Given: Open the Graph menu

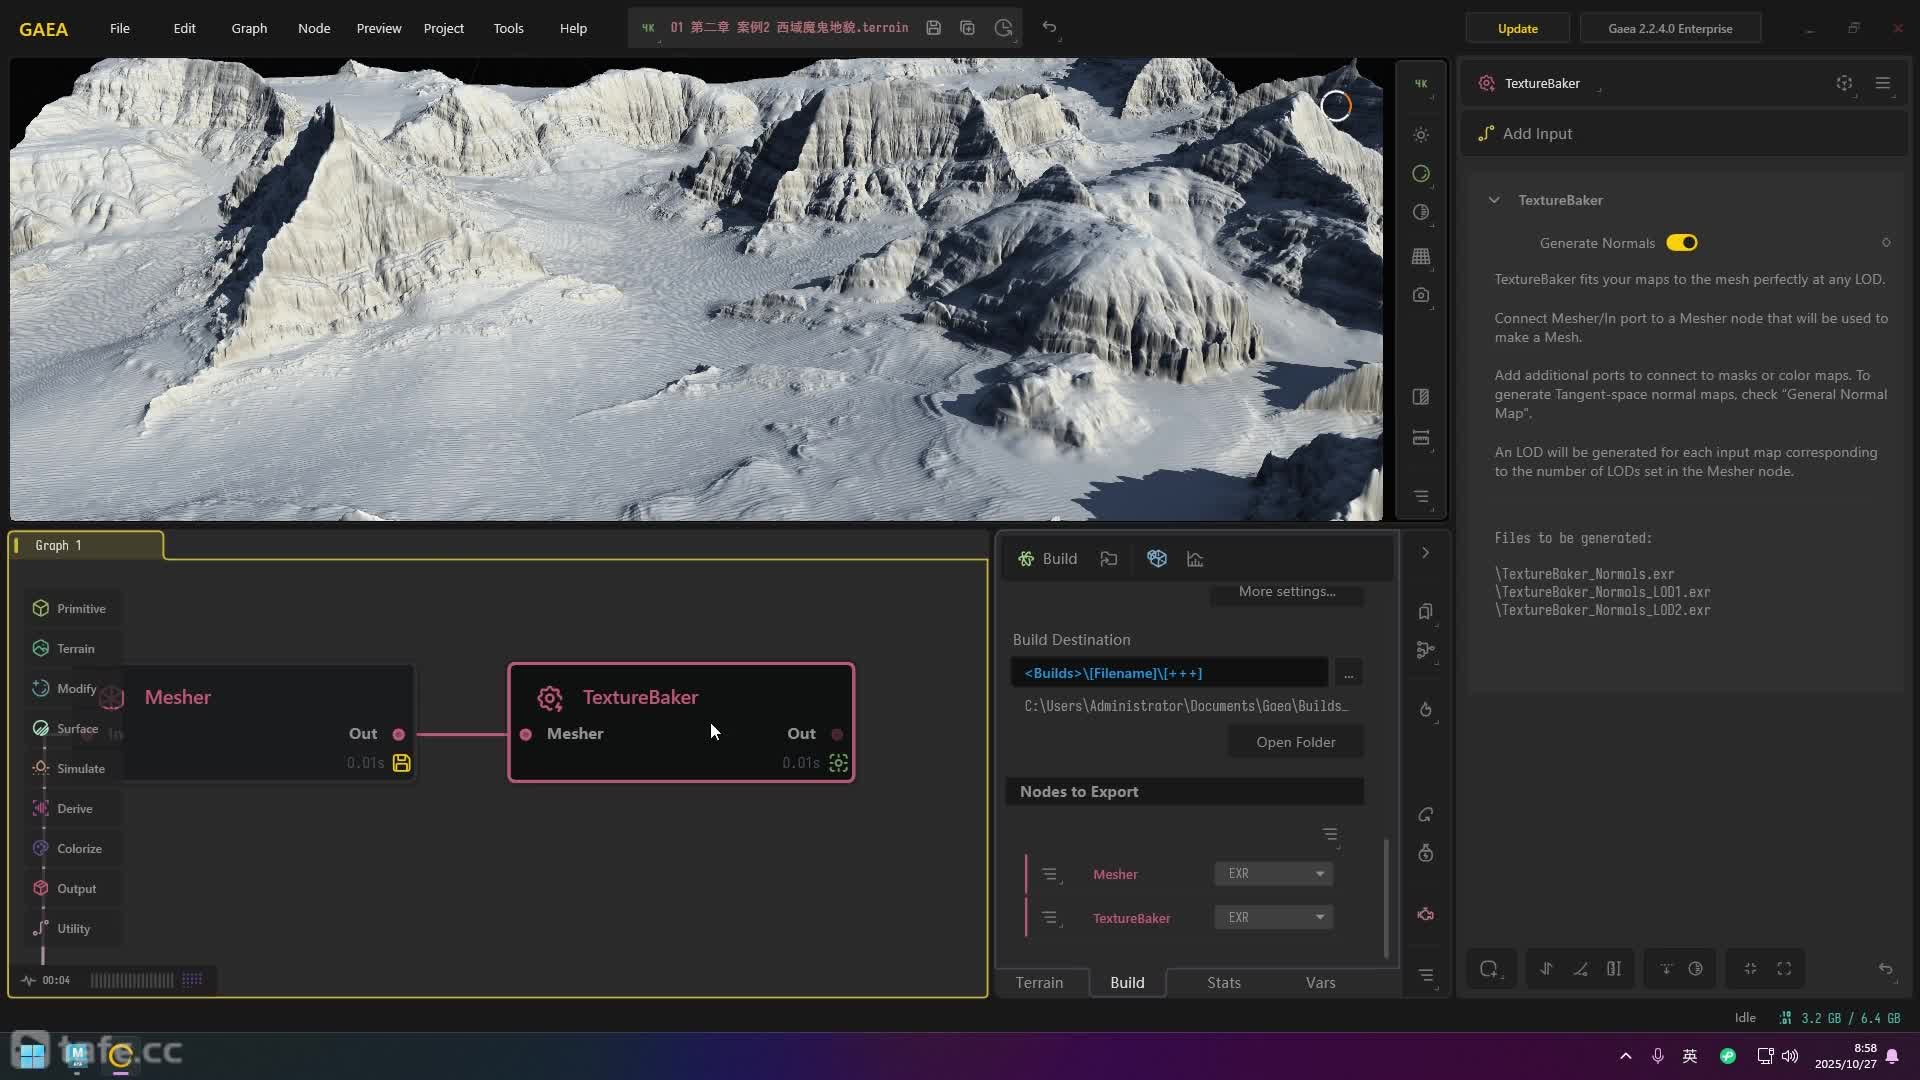Looking at the screenshot, I should (249, 28).
